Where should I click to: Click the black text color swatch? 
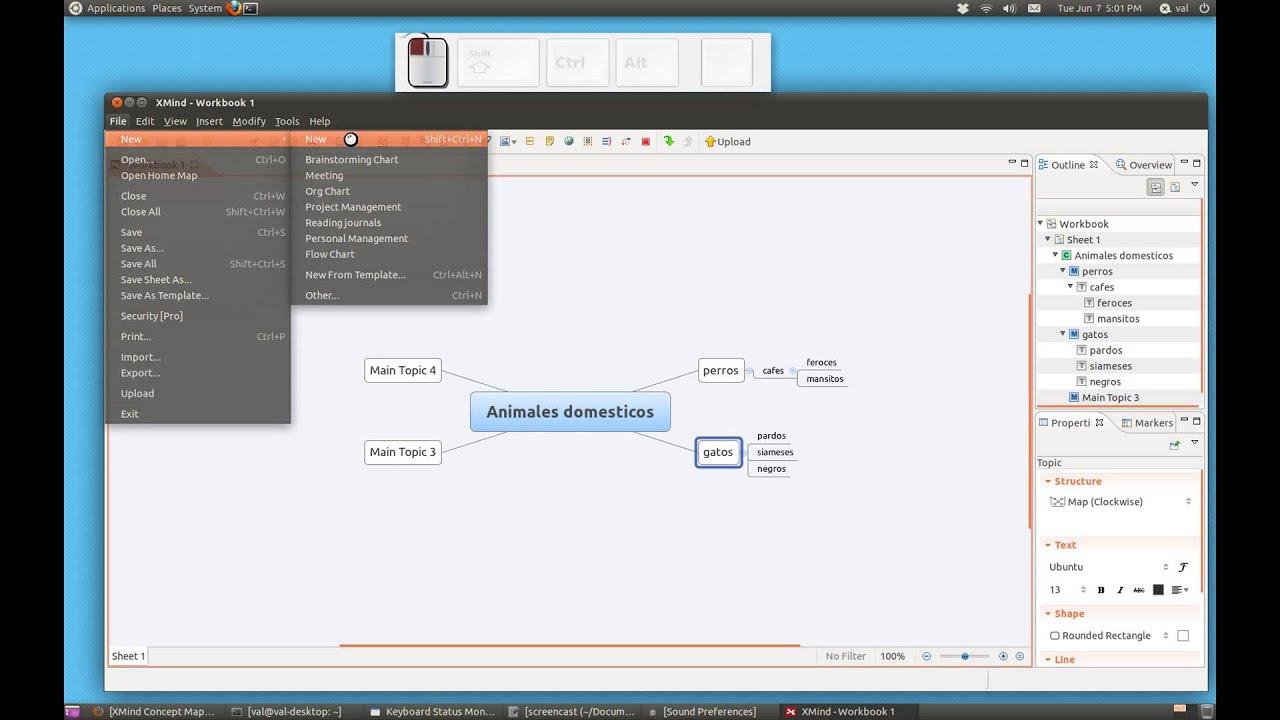pos(1158,590)
